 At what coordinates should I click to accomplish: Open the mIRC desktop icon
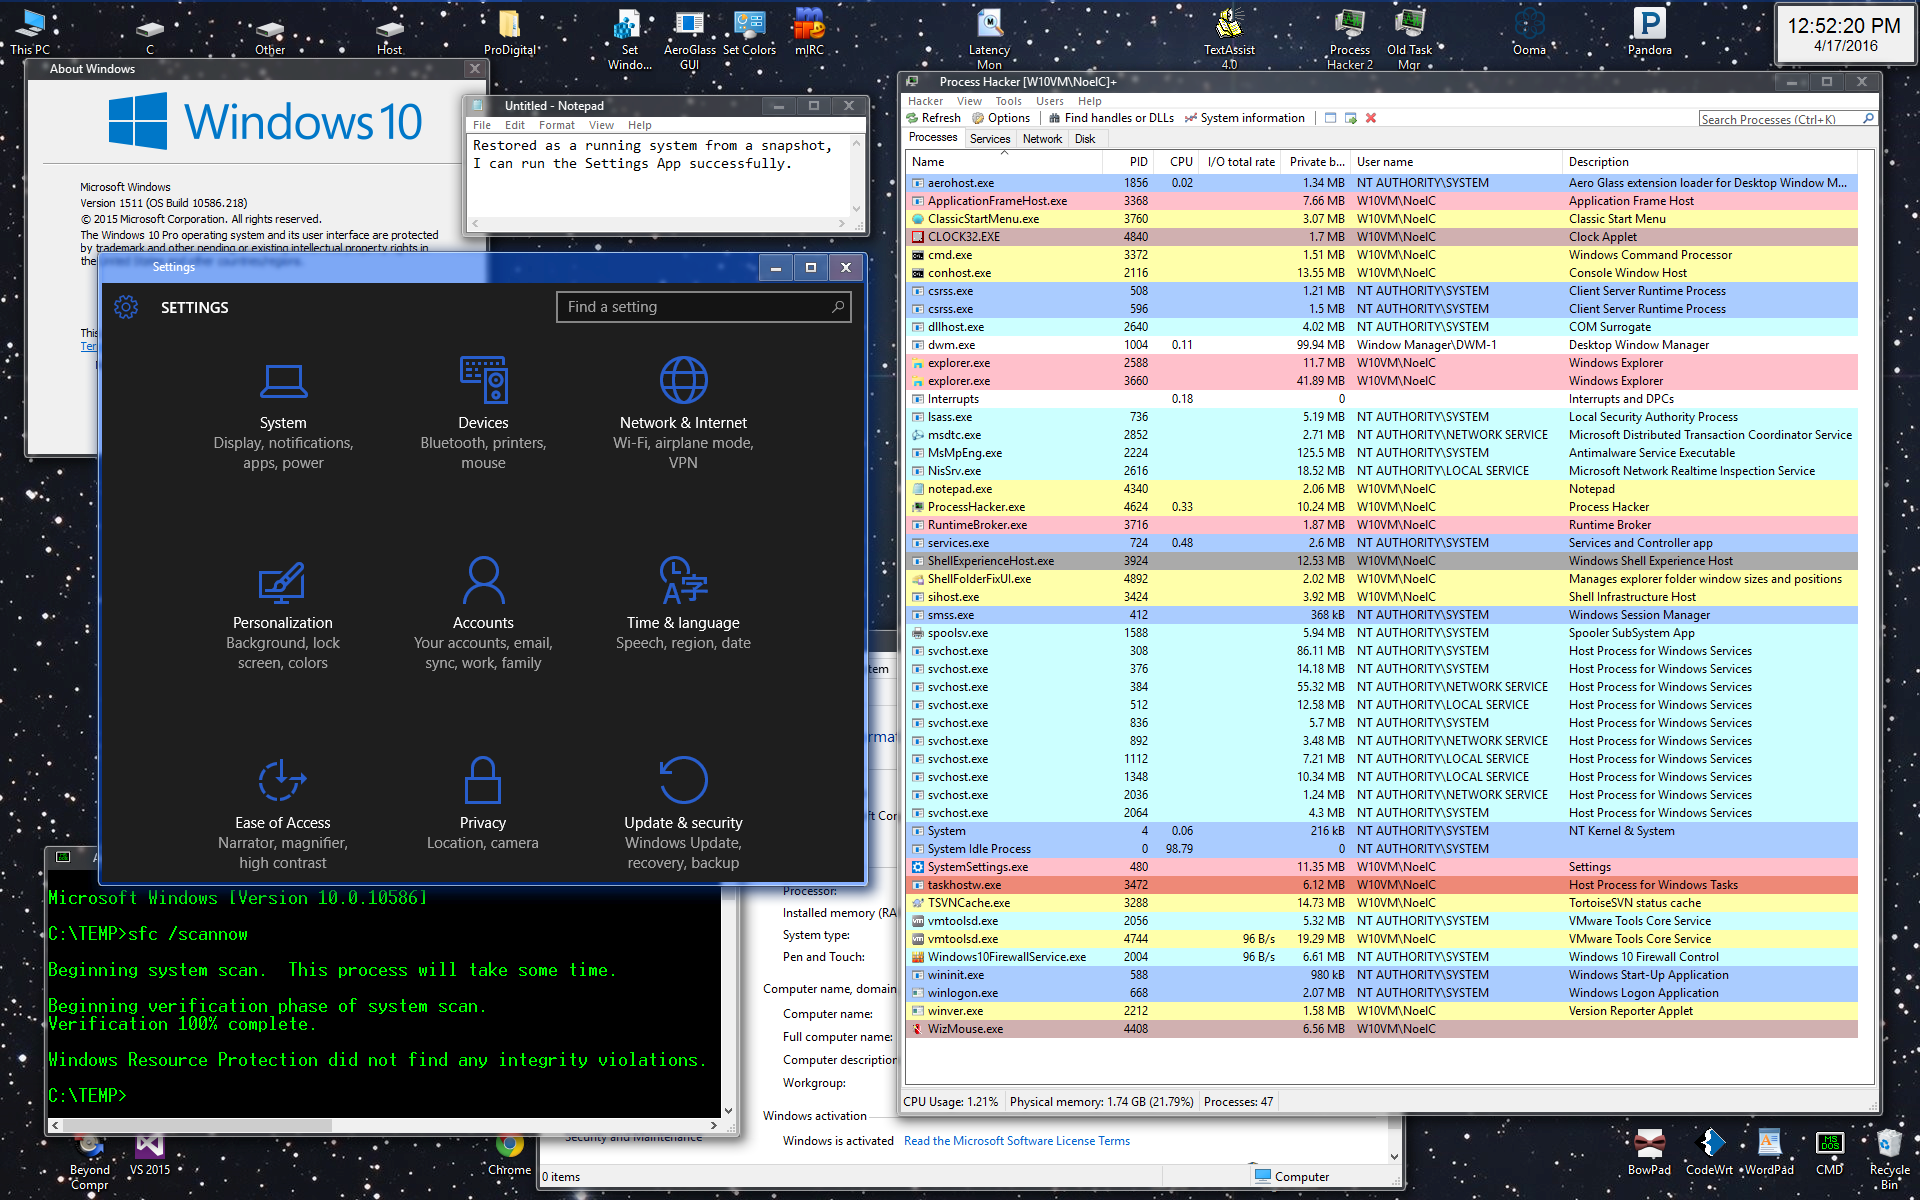pyautogui.click(x=809, y=32)
